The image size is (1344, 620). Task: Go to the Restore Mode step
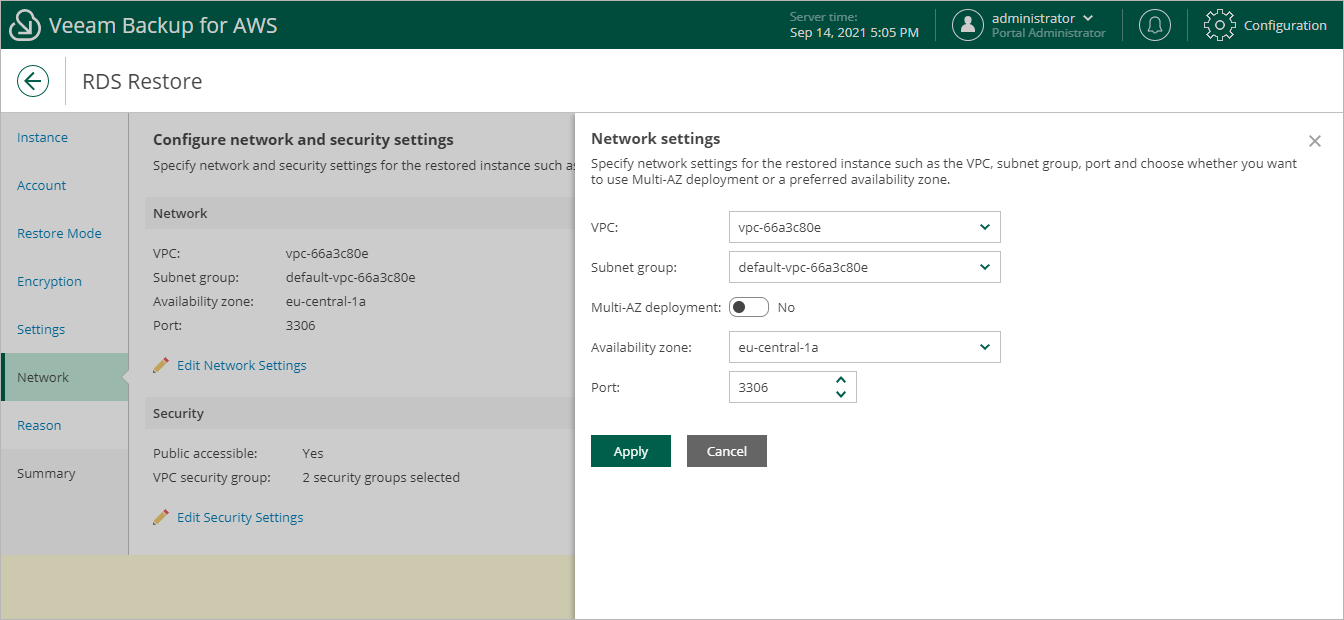click(x=59, y=233)
